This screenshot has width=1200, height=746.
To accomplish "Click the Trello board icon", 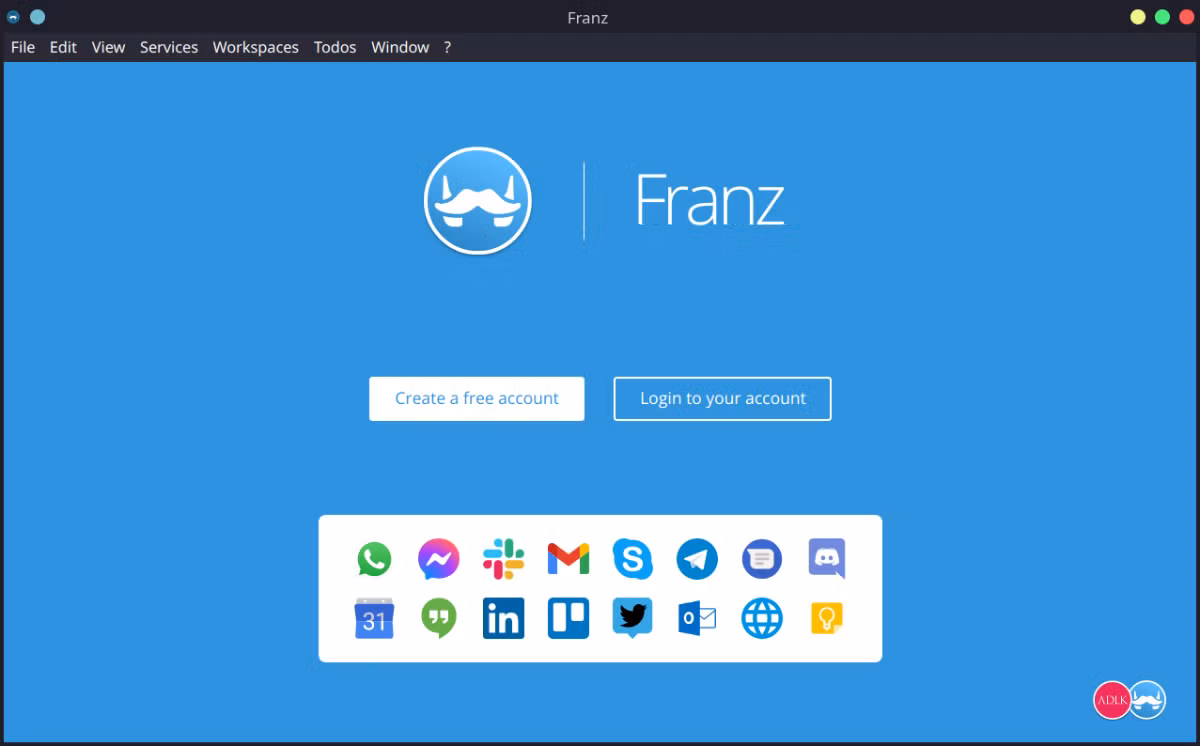I will tap(568, 619).
